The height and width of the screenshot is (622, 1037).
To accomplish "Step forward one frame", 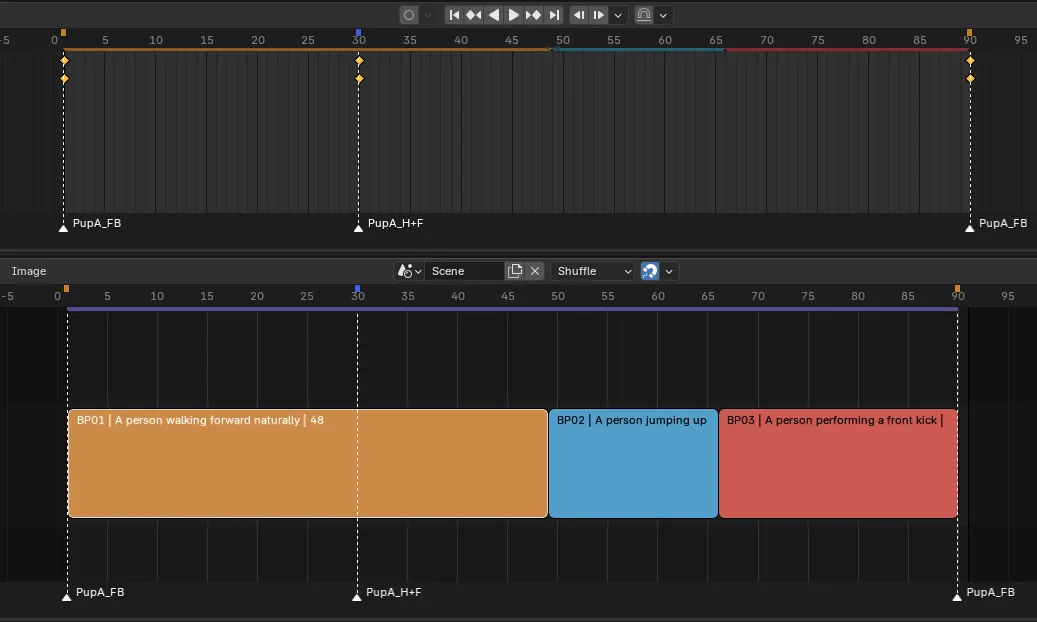I will point(599,15).
